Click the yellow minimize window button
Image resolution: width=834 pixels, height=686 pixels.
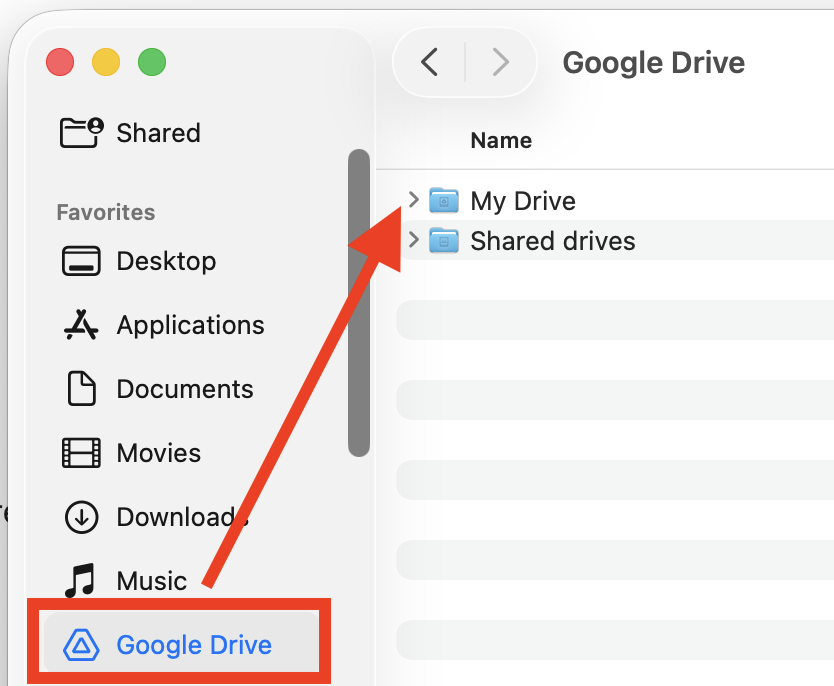tap(106, 63)
